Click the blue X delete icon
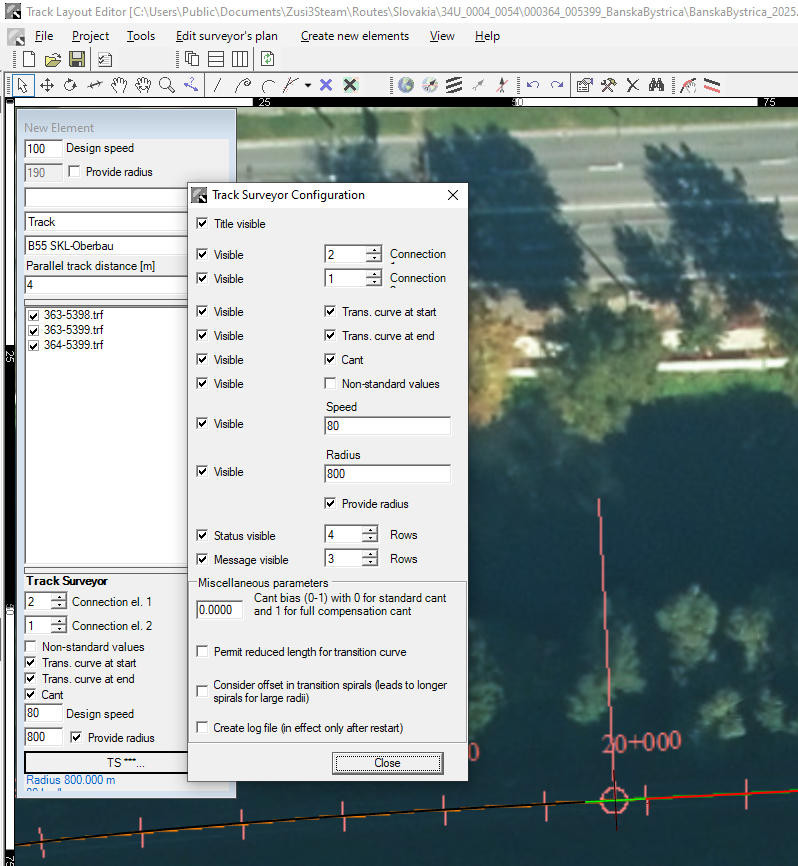The width and height of the screenshot is (798, 866). 326,85
